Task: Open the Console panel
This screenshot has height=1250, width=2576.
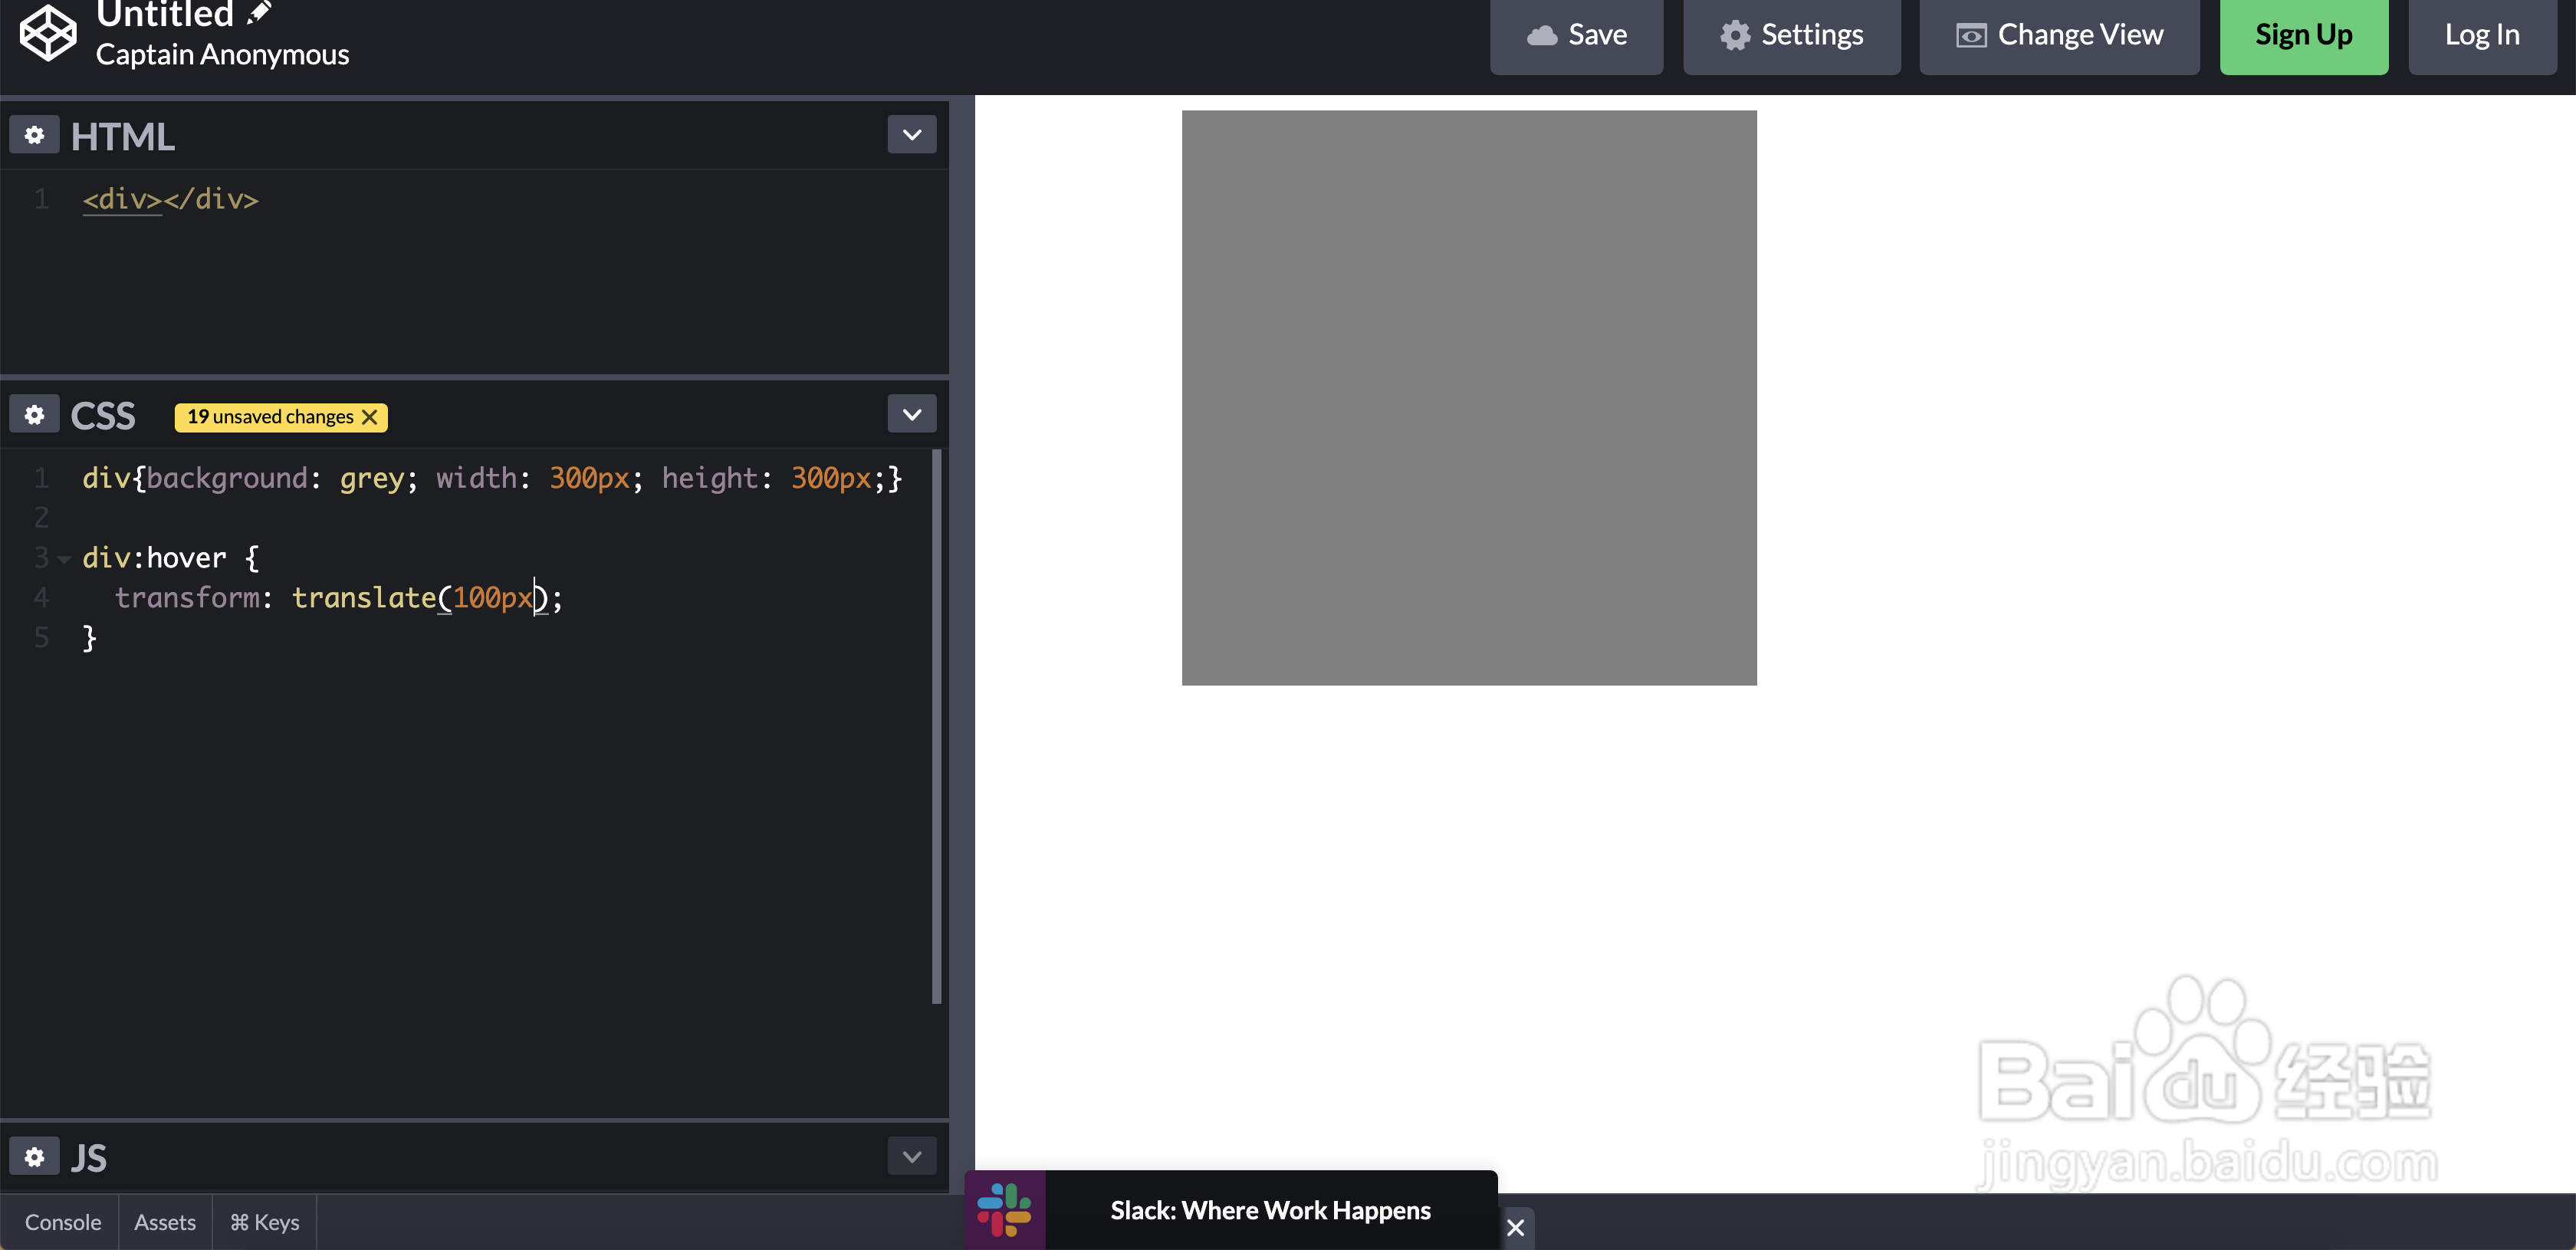Action: coord(63,1222)
